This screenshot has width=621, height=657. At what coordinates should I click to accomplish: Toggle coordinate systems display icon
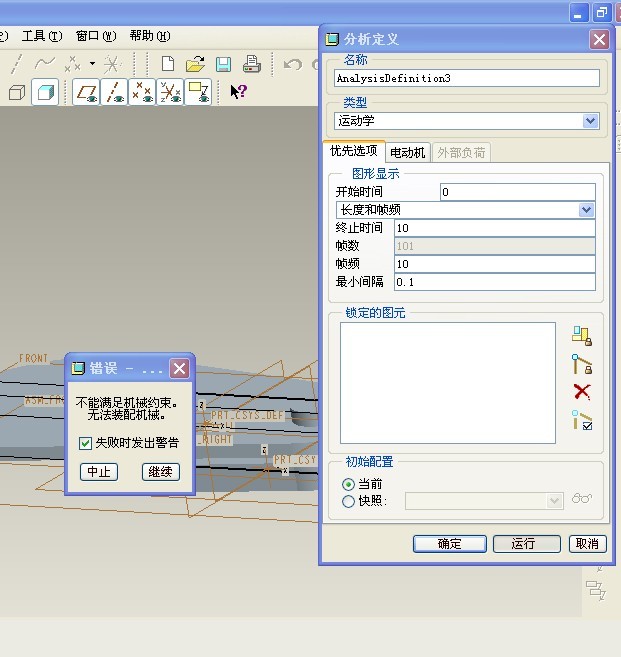(170, 92)
